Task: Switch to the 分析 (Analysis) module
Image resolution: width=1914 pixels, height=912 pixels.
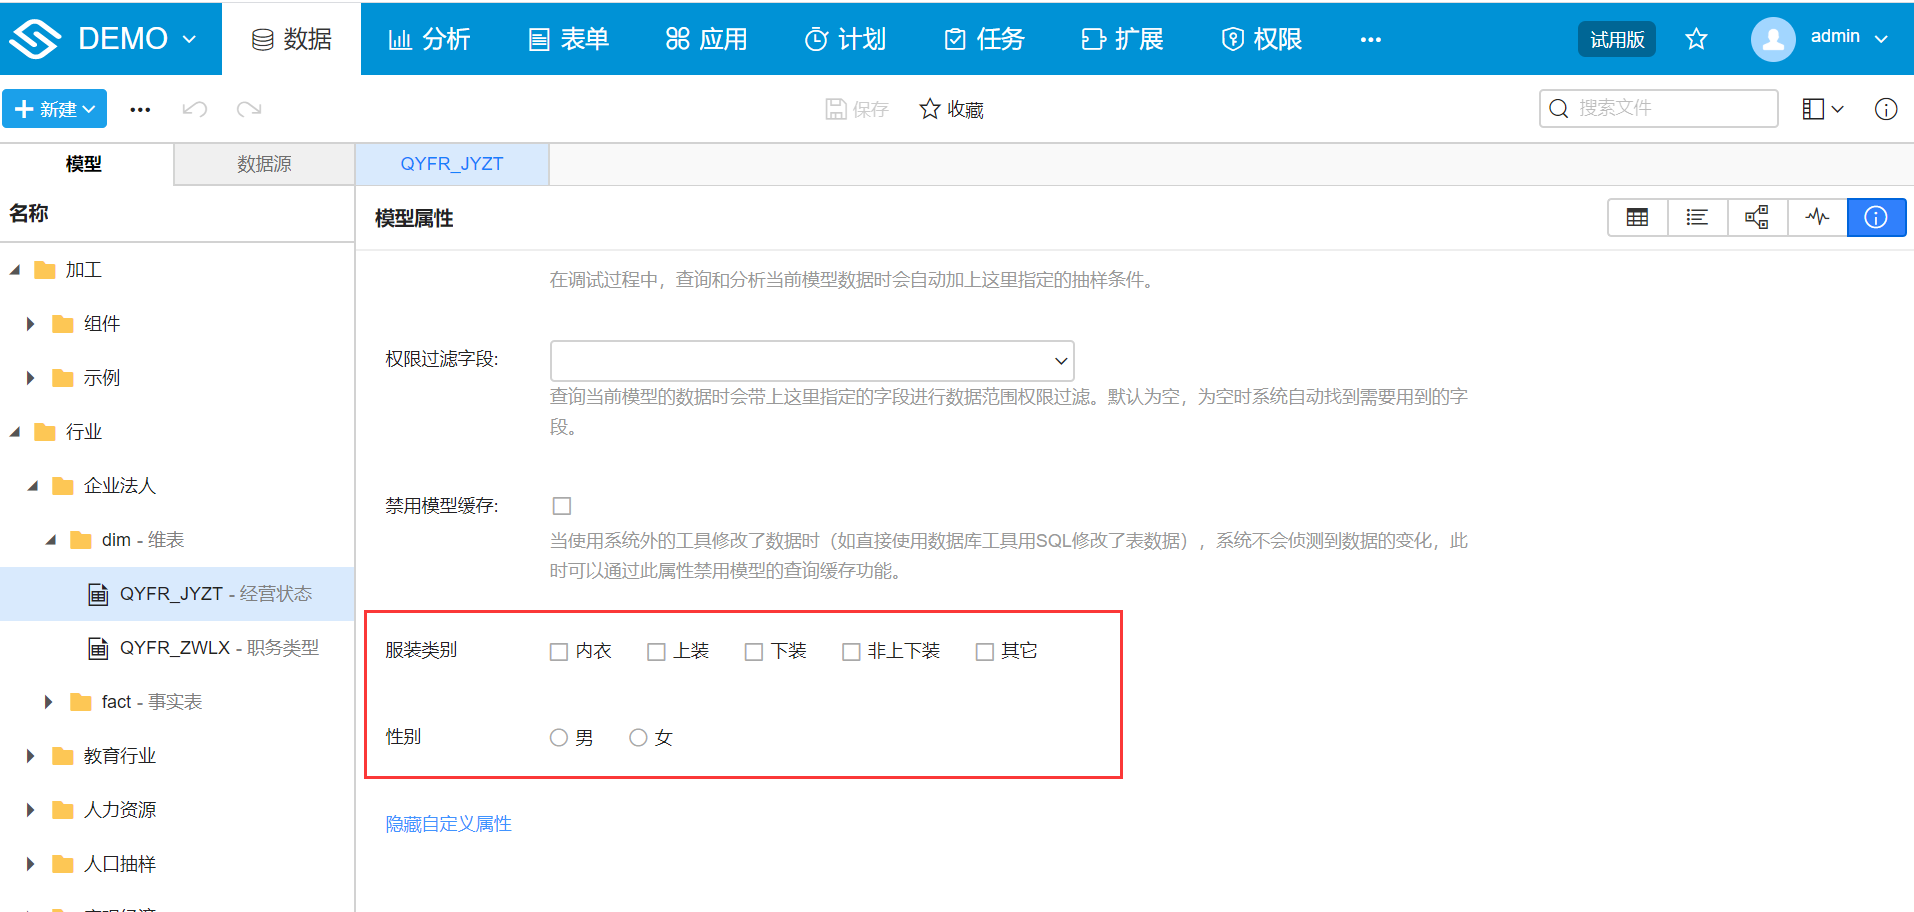Action: point(430,39)
